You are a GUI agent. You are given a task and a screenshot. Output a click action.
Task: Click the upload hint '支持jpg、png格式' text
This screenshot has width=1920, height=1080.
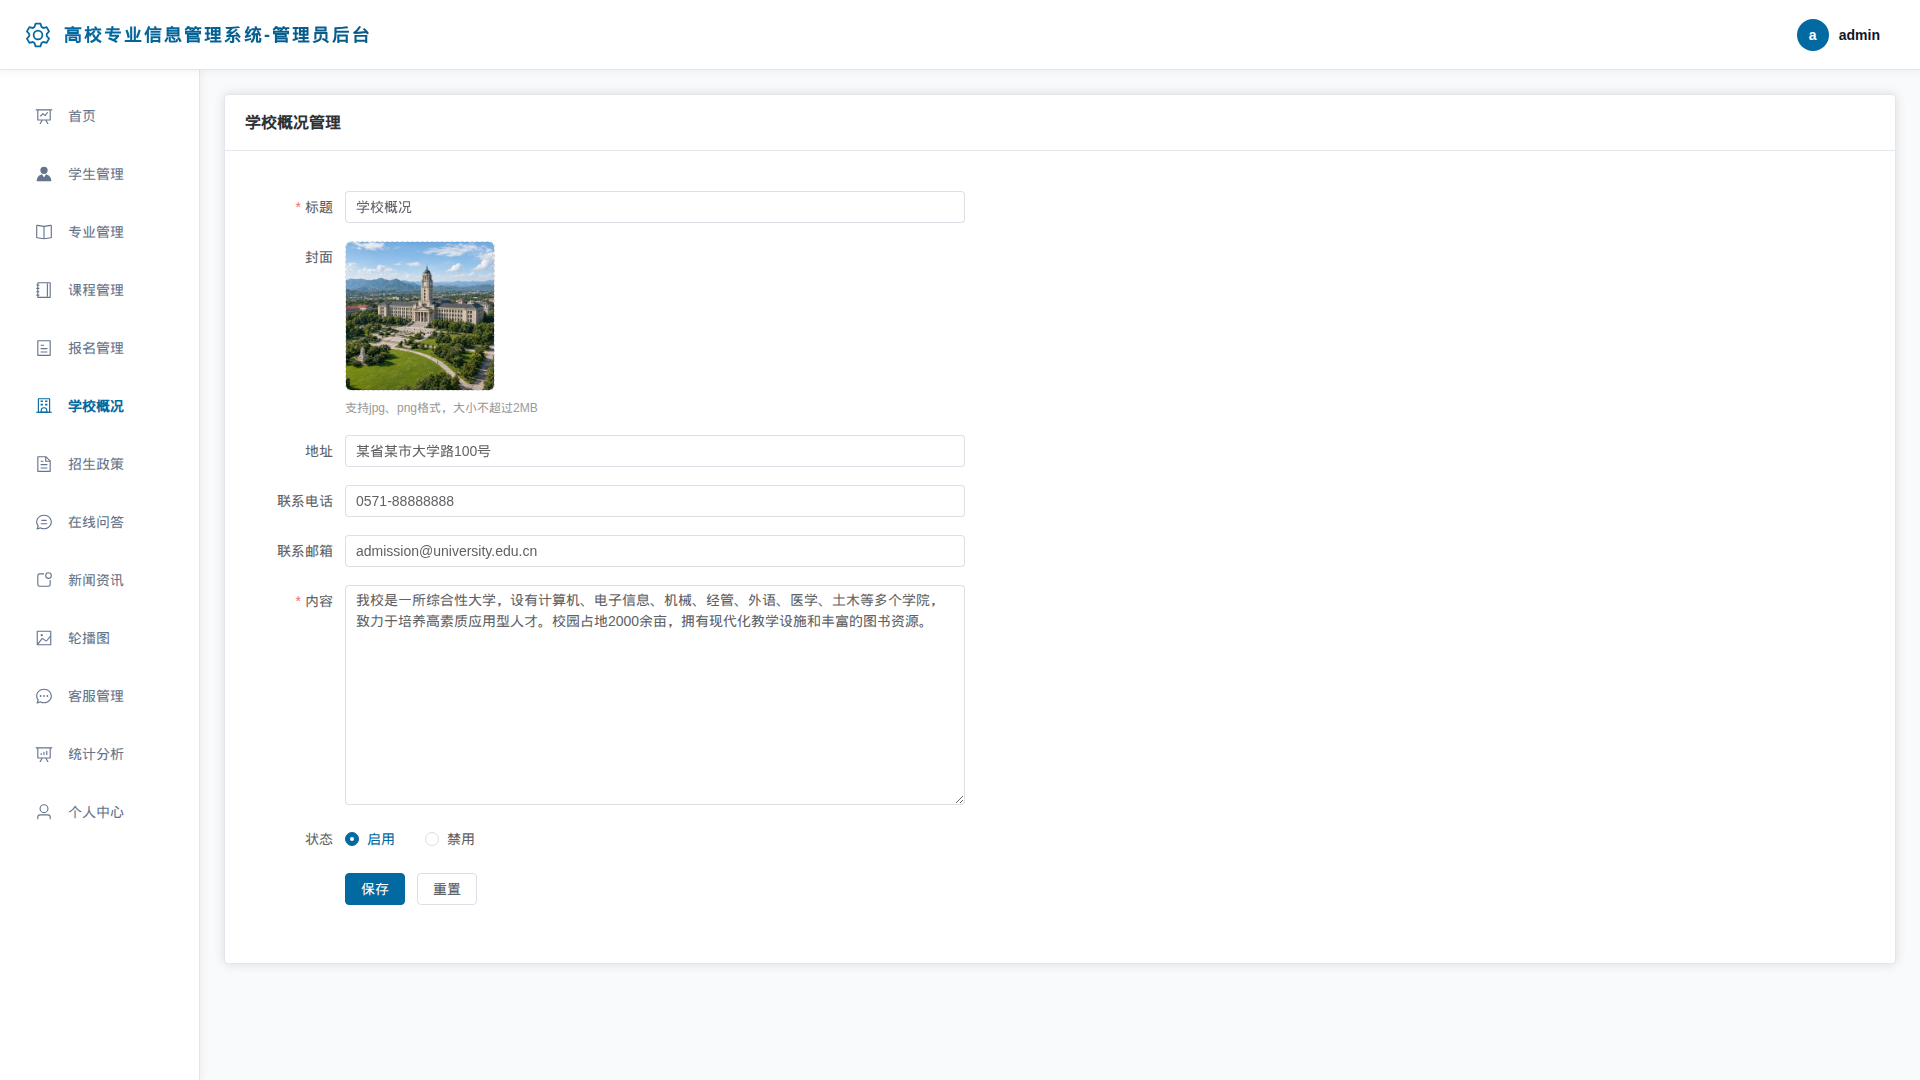click(441, 408)
